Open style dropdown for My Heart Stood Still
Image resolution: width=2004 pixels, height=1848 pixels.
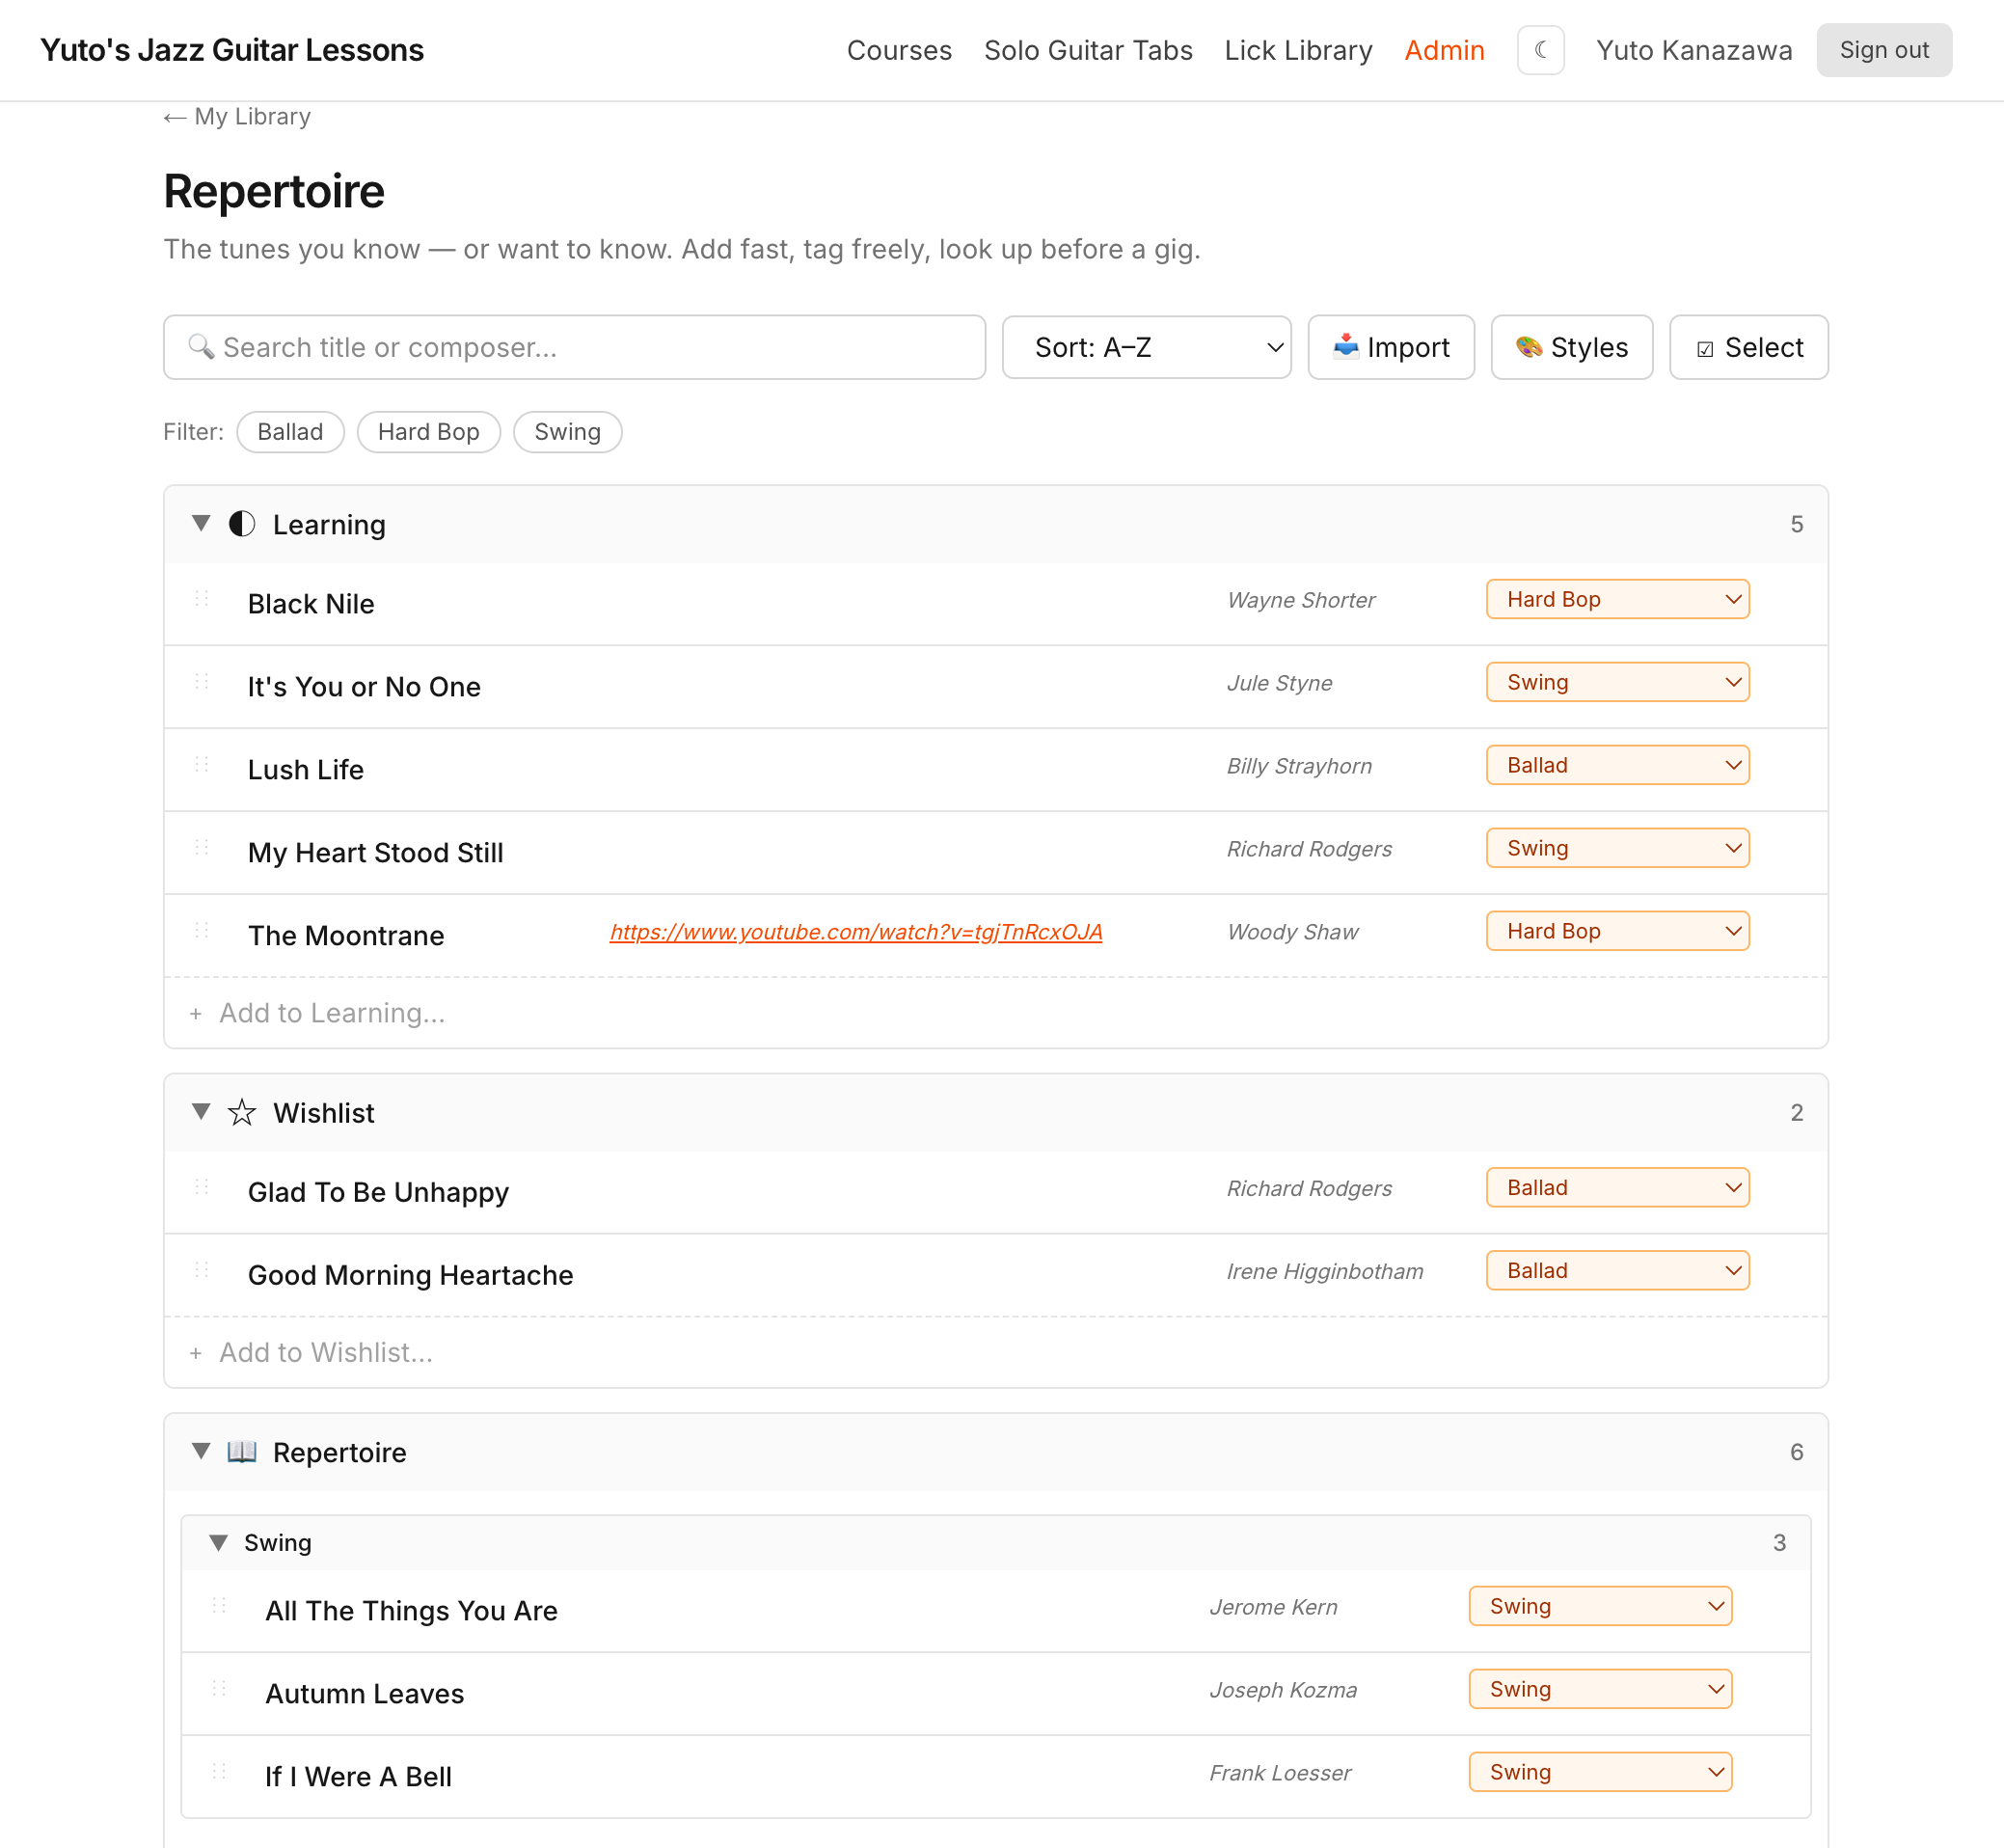point(1617,848)
